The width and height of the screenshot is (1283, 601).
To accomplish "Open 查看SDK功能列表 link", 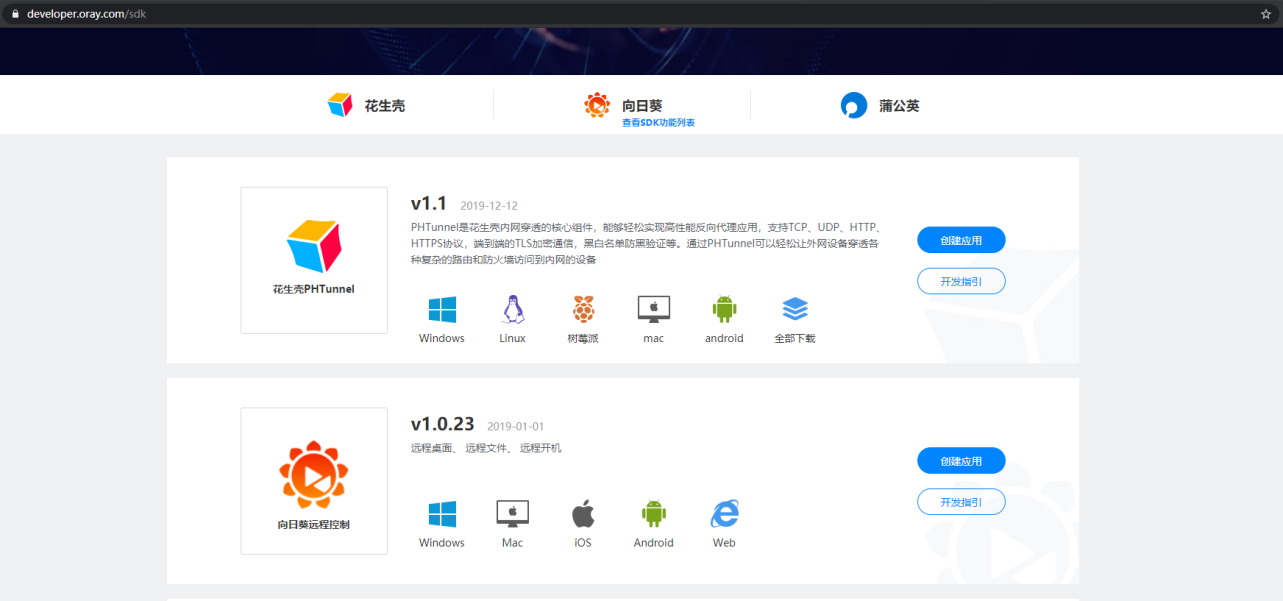I will coord(658,123).
